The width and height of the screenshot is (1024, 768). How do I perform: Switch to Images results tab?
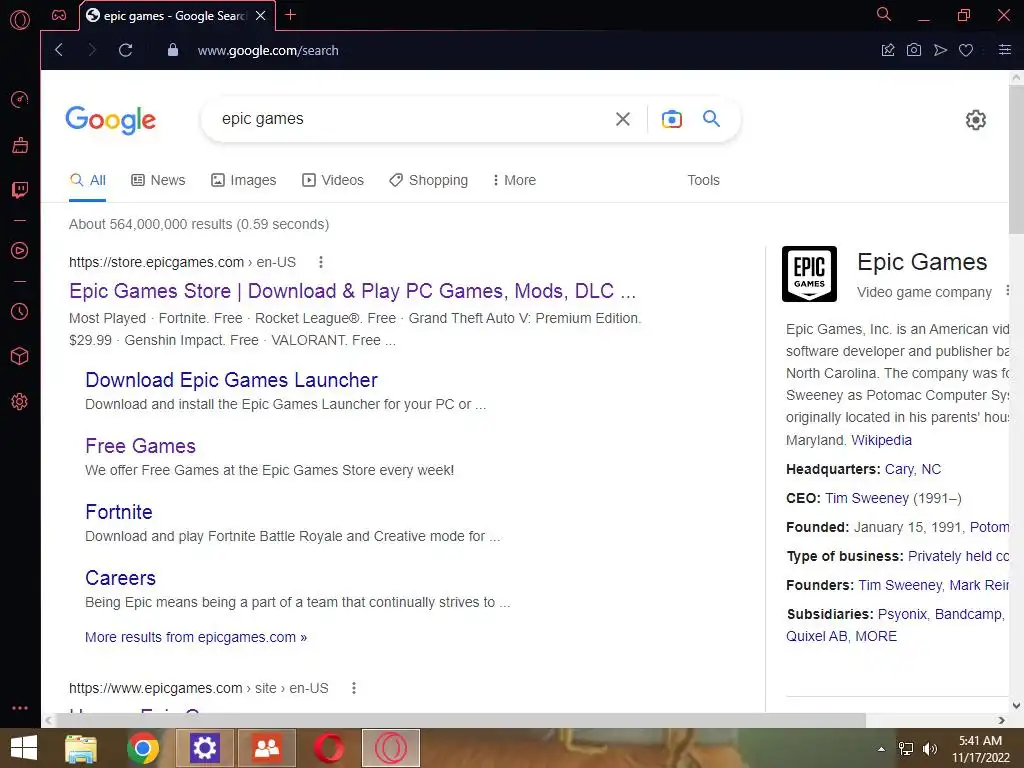tap(244, 180)
